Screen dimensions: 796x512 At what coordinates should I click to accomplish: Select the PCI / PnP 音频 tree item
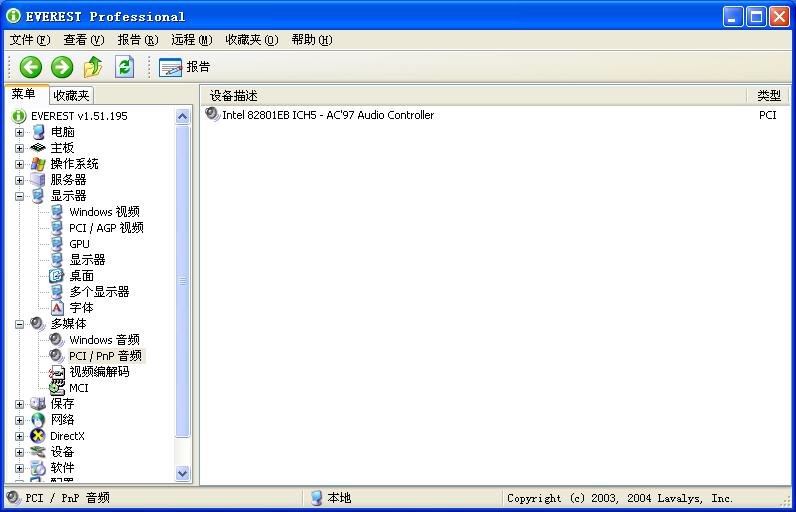pos(106,356)
